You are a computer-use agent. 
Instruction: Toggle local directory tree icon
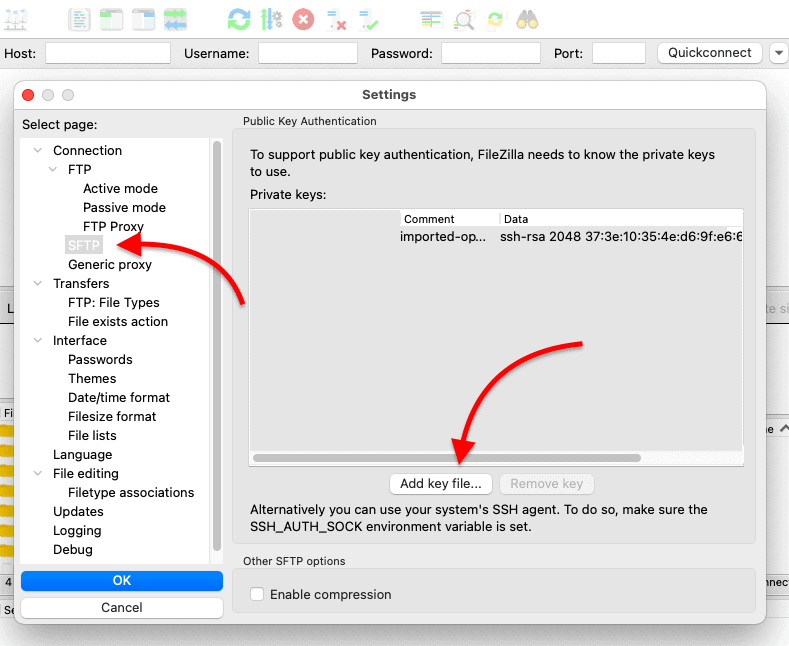click(112, 20)
